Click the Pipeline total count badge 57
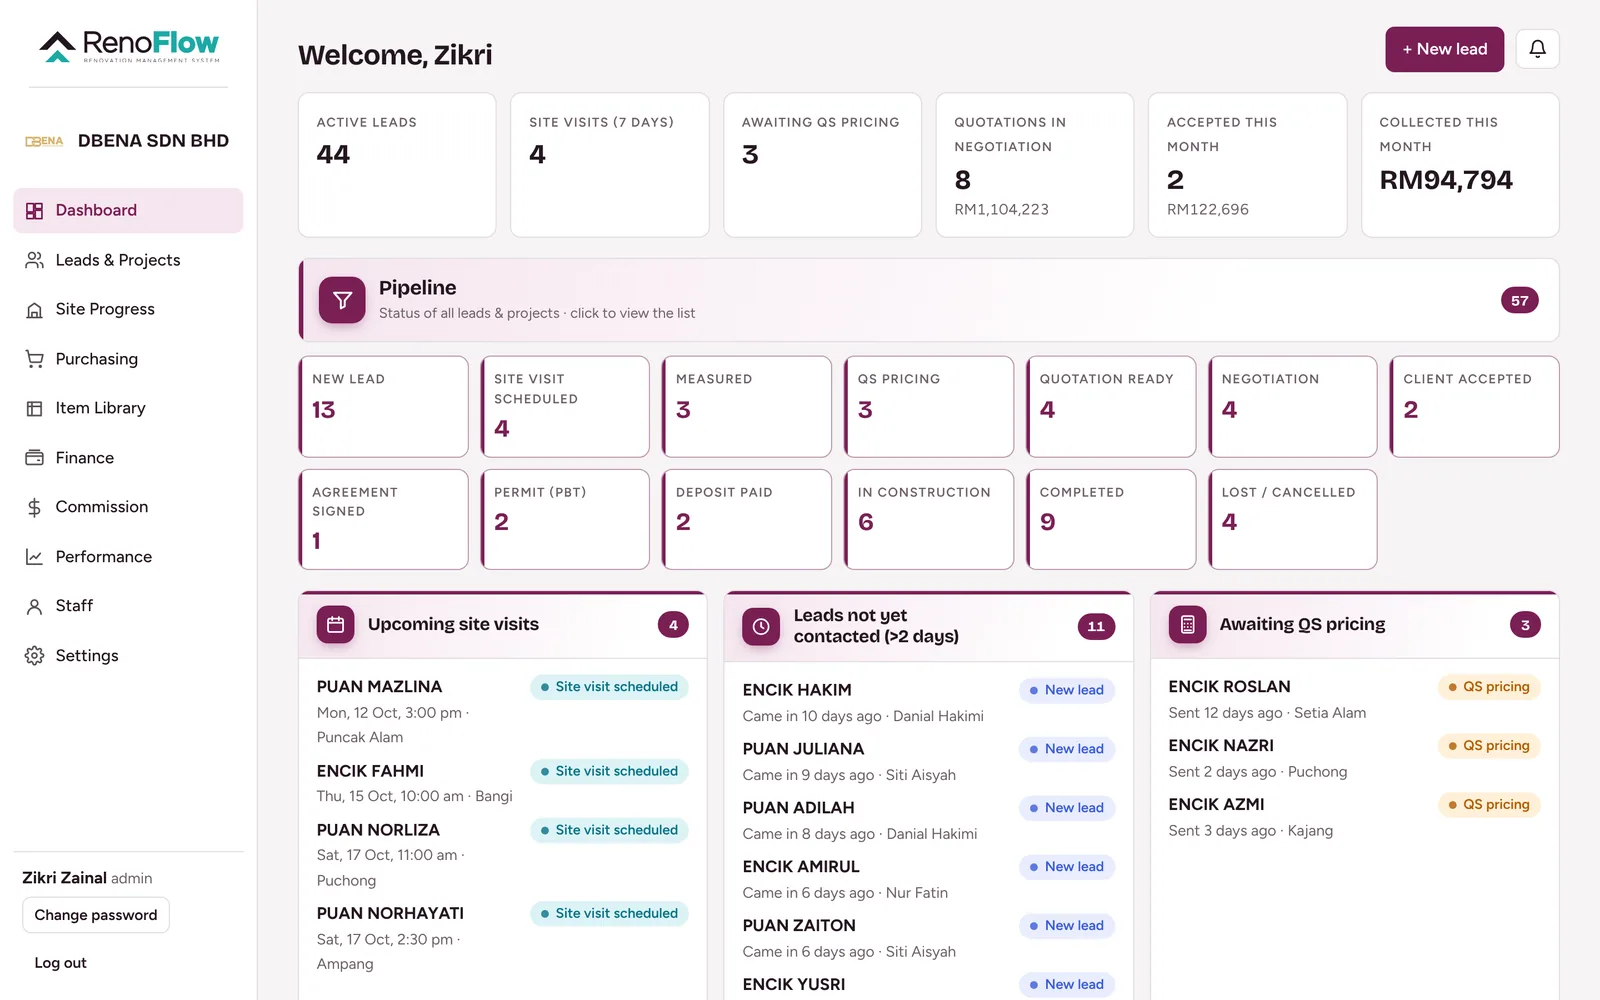This screenshot has height=1000, width=1600. tap(1519, 300)
